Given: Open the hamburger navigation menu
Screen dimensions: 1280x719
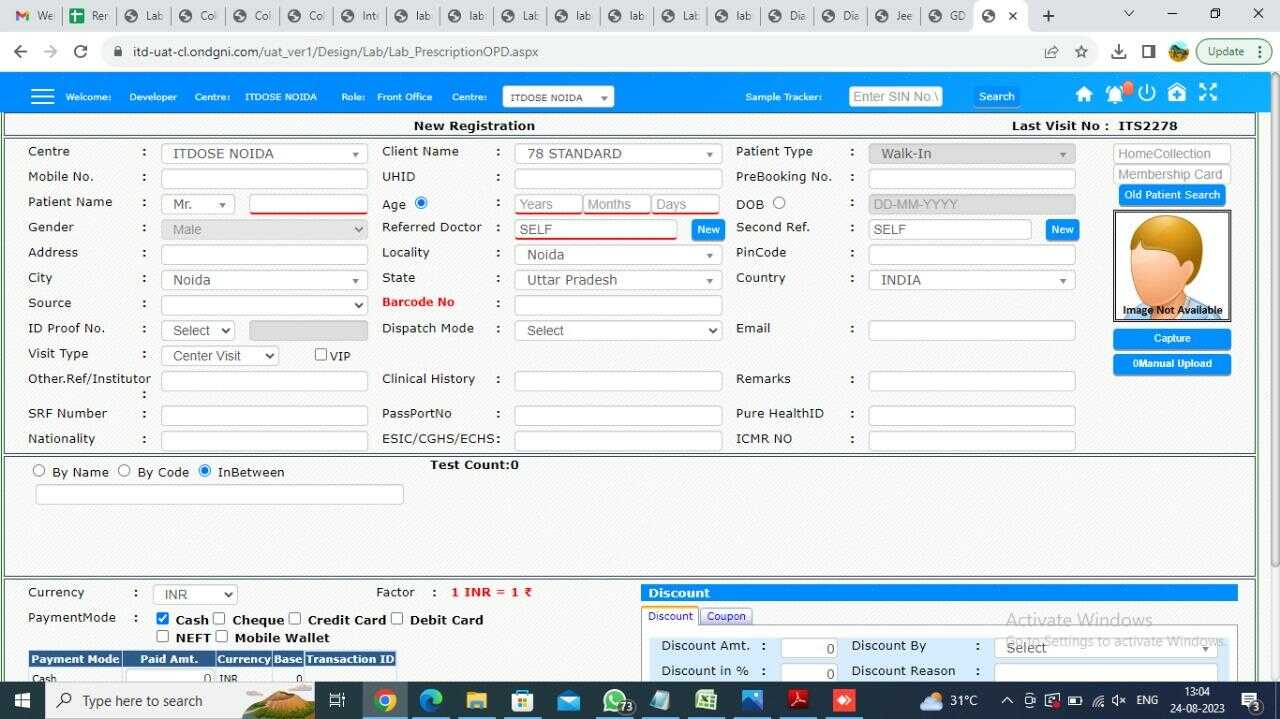Looking at the screenshot, I should tap(42, 95).
